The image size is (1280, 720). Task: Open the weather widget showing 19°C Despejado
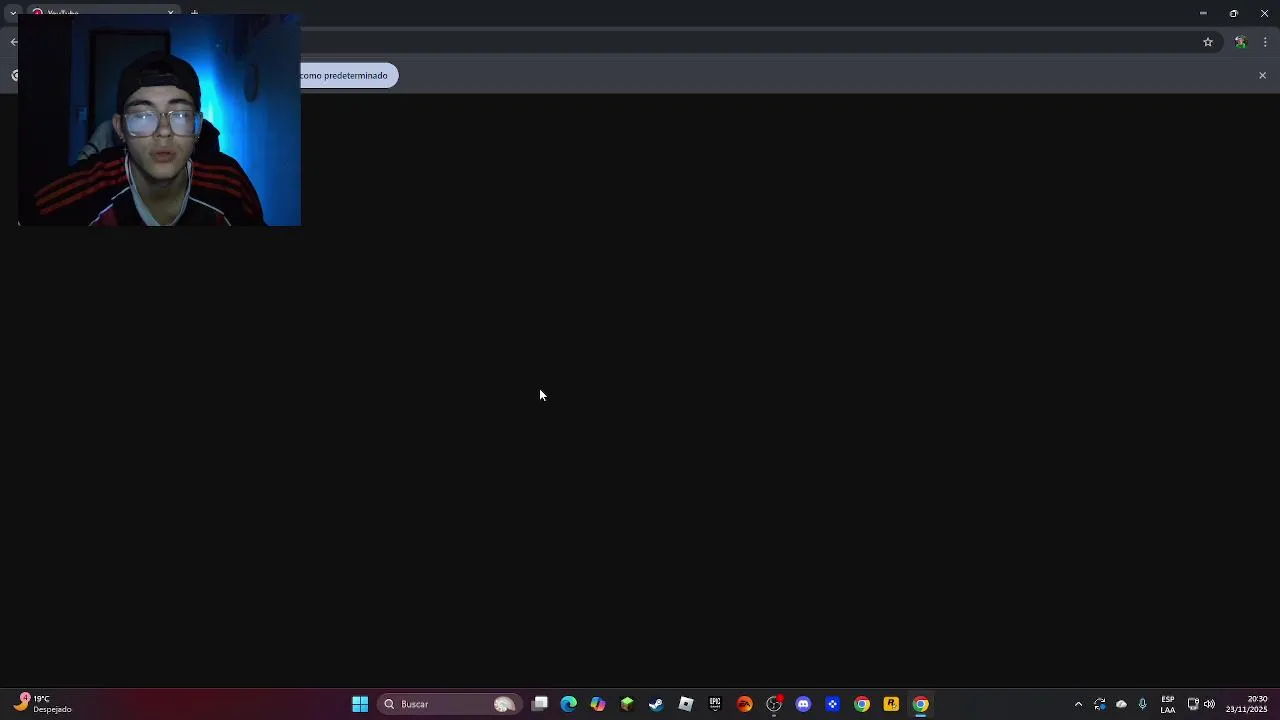(42, 704)
